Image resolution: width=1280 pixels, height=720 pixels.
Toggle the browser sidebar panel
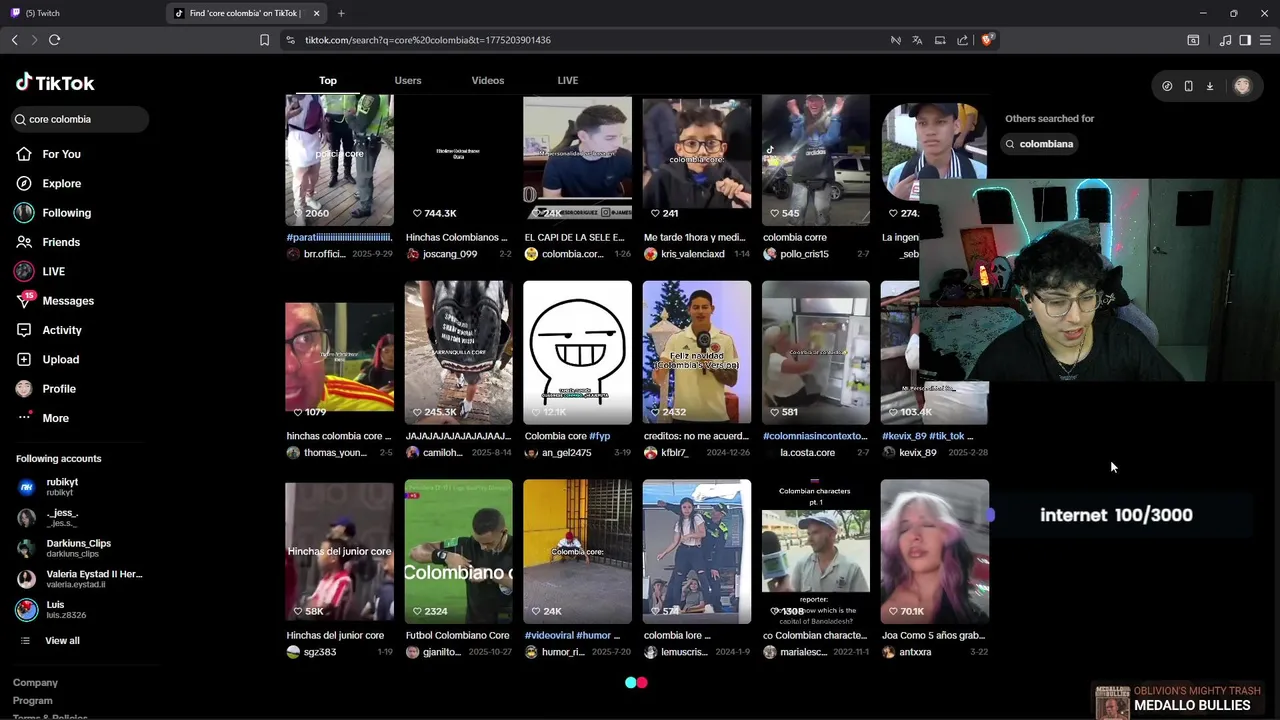1245,40
